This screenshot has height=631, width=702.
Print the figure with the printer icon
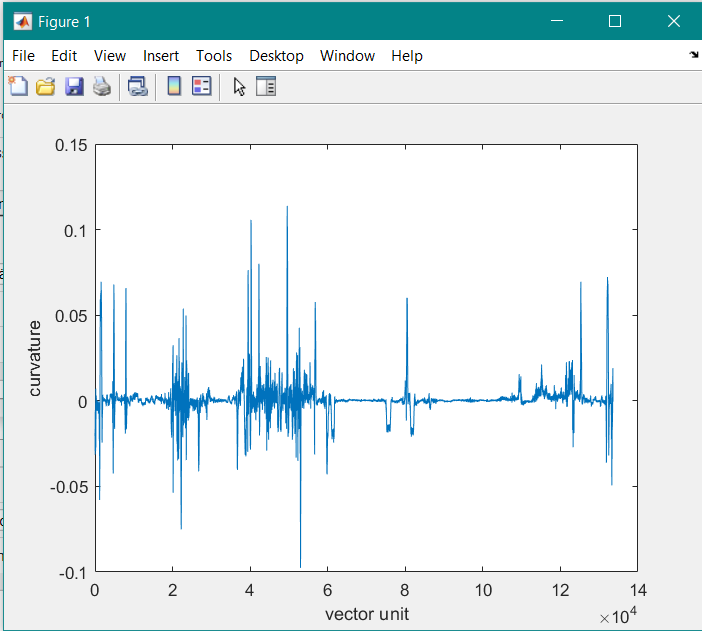click(x=102, y=86)
